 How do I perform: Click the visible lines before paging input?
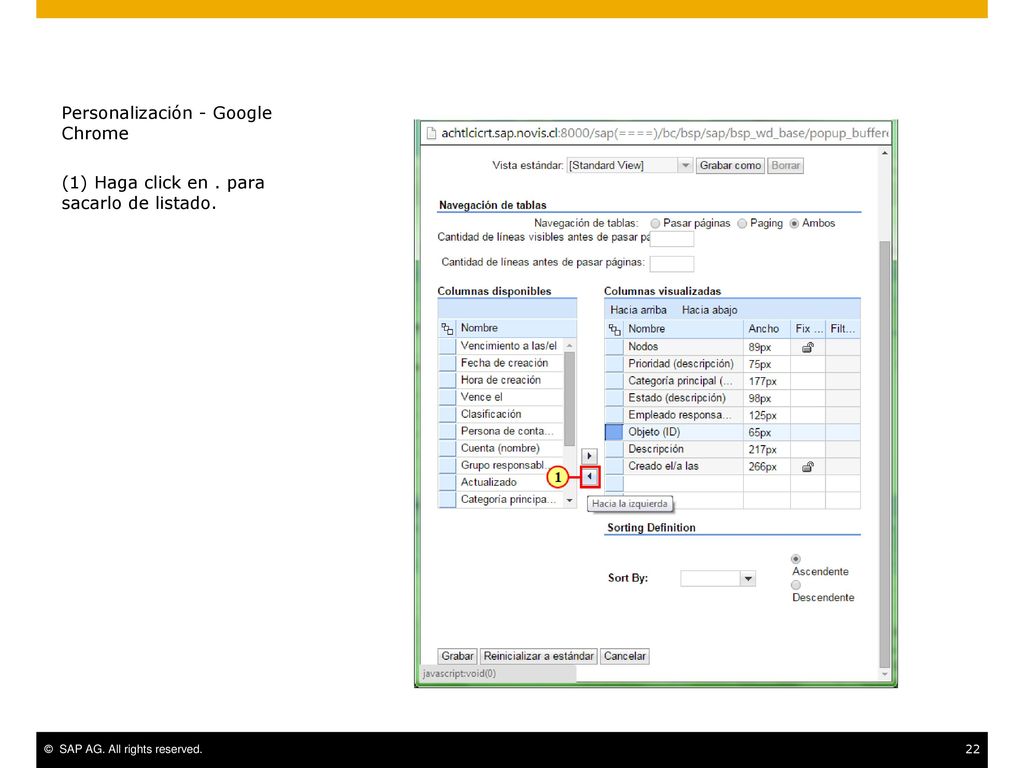pyautogui.click(x=672, y=238)
